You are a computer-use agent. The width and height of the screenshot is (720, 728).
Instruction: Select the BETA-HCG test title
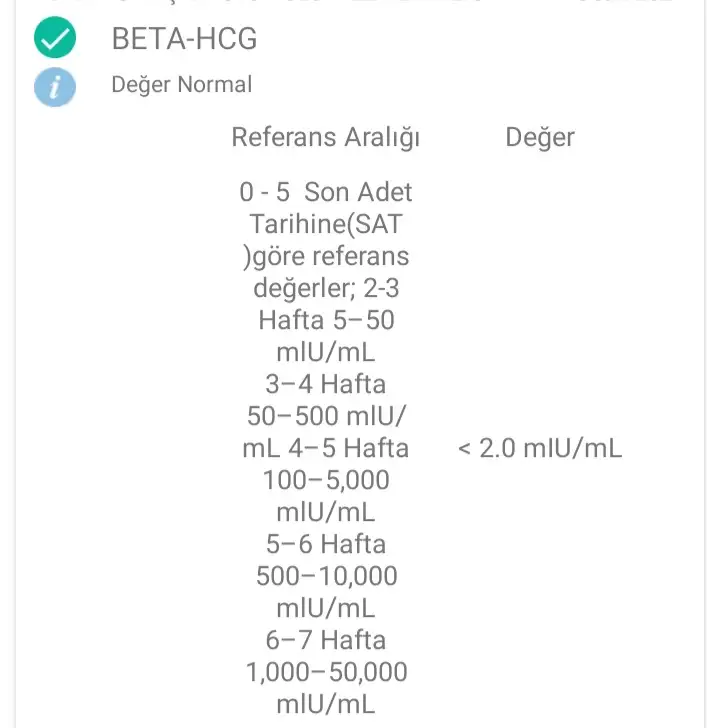click(x=184, y=39)
